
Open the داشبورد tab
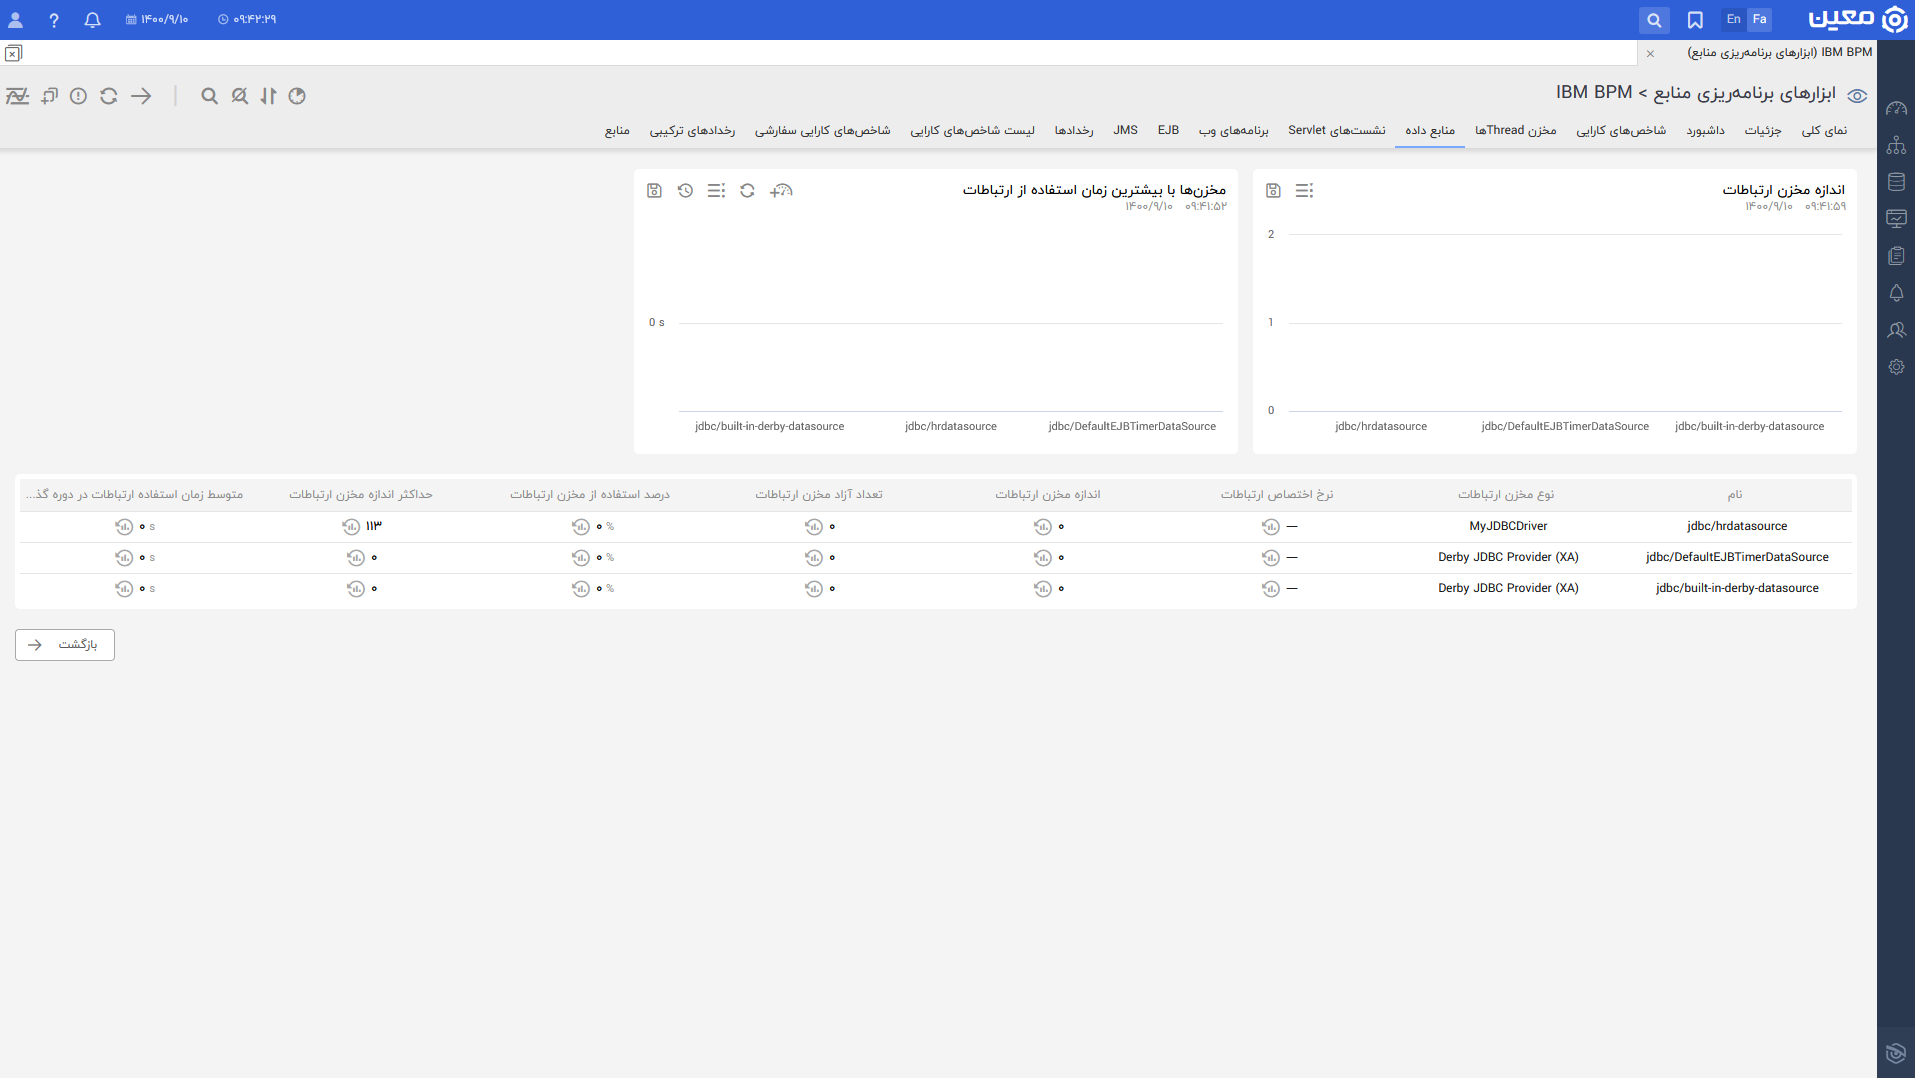pos(1705,131)
